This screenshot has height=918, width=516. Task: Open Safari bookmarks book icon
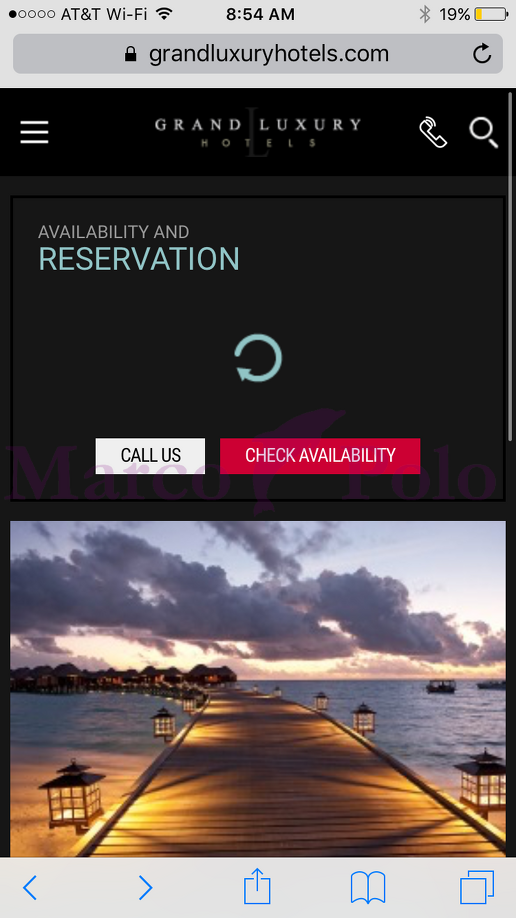click(368, 888)
